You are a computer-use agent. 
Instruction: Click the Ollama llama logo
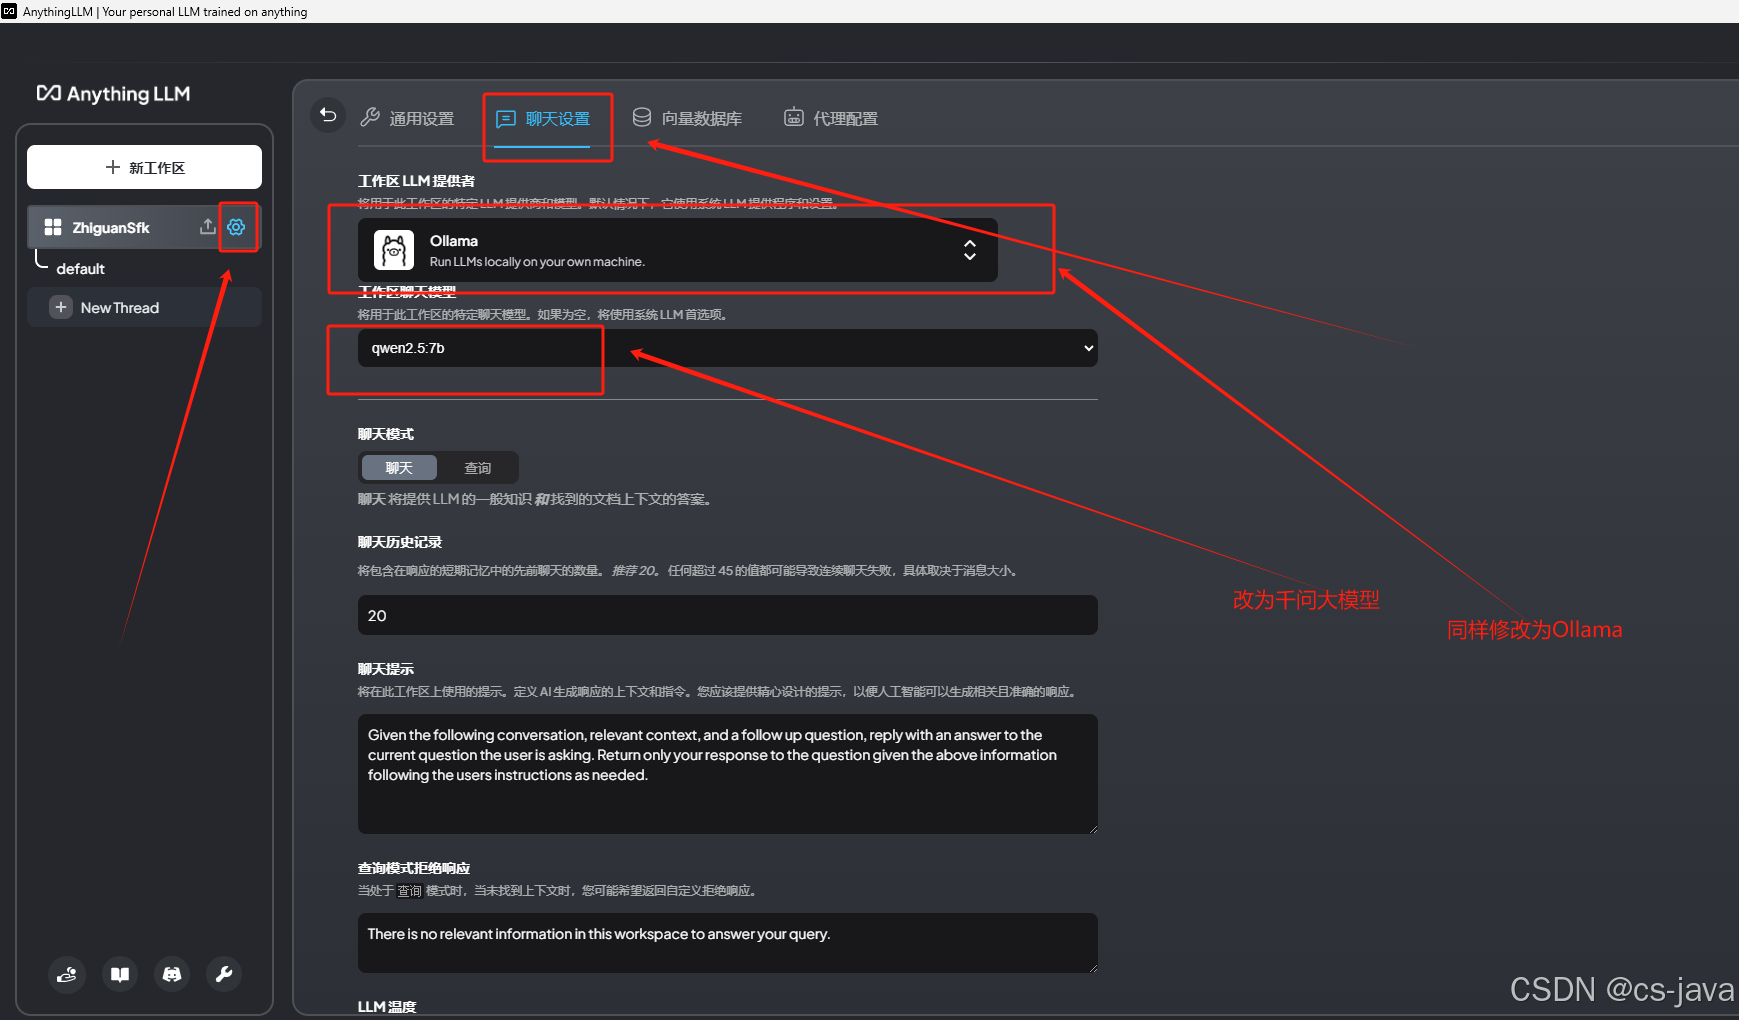(x=394, y=250)
